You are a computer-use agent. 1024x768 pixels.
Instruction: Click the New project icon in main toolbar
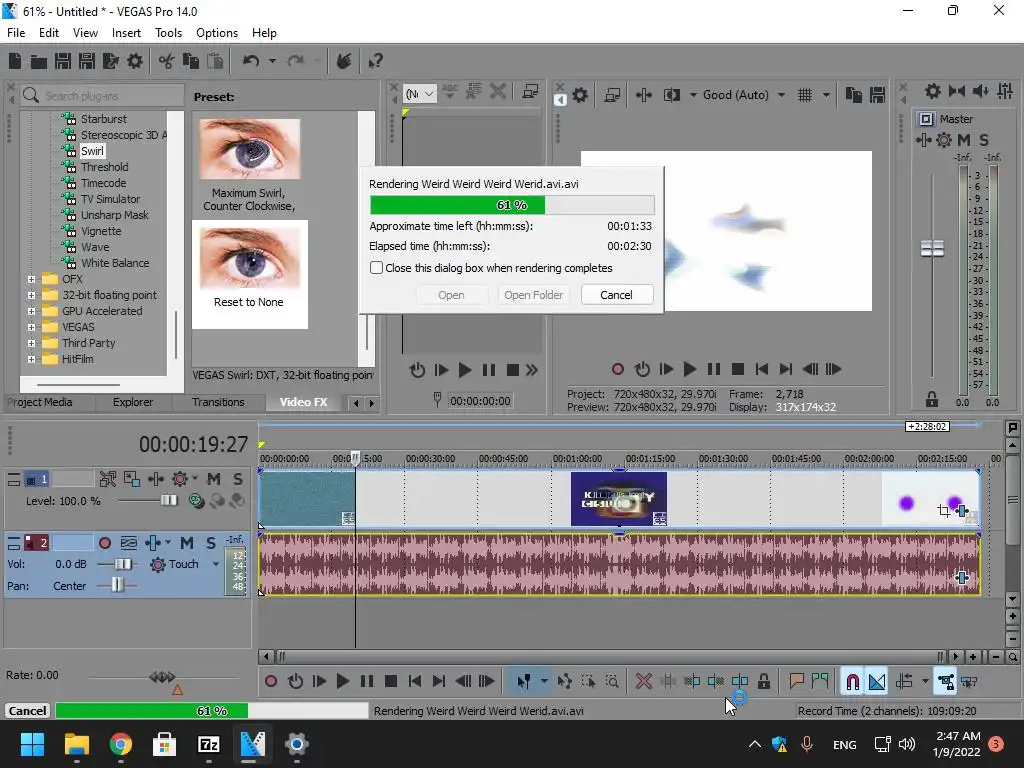click(x=15, y=61)
